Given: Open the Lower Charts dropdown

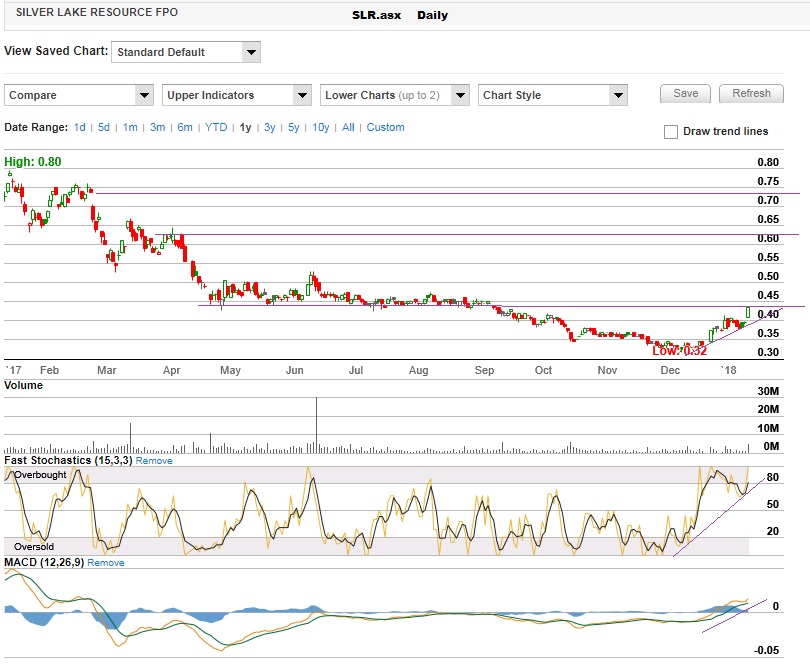Looking at the screenshot, I should point(395,96).
